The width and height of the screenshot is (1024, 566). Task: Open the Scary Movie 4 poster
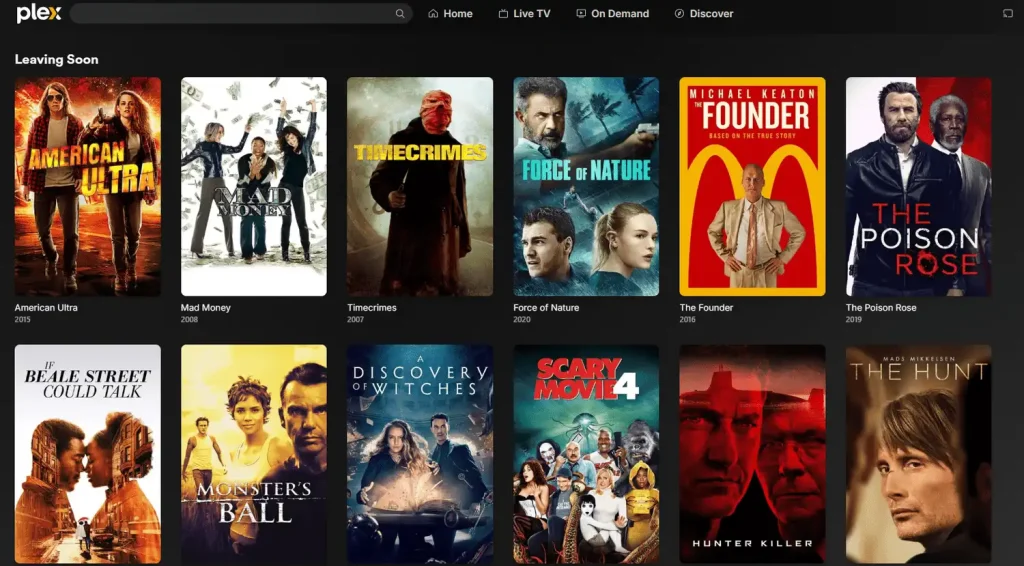point(586,454)
